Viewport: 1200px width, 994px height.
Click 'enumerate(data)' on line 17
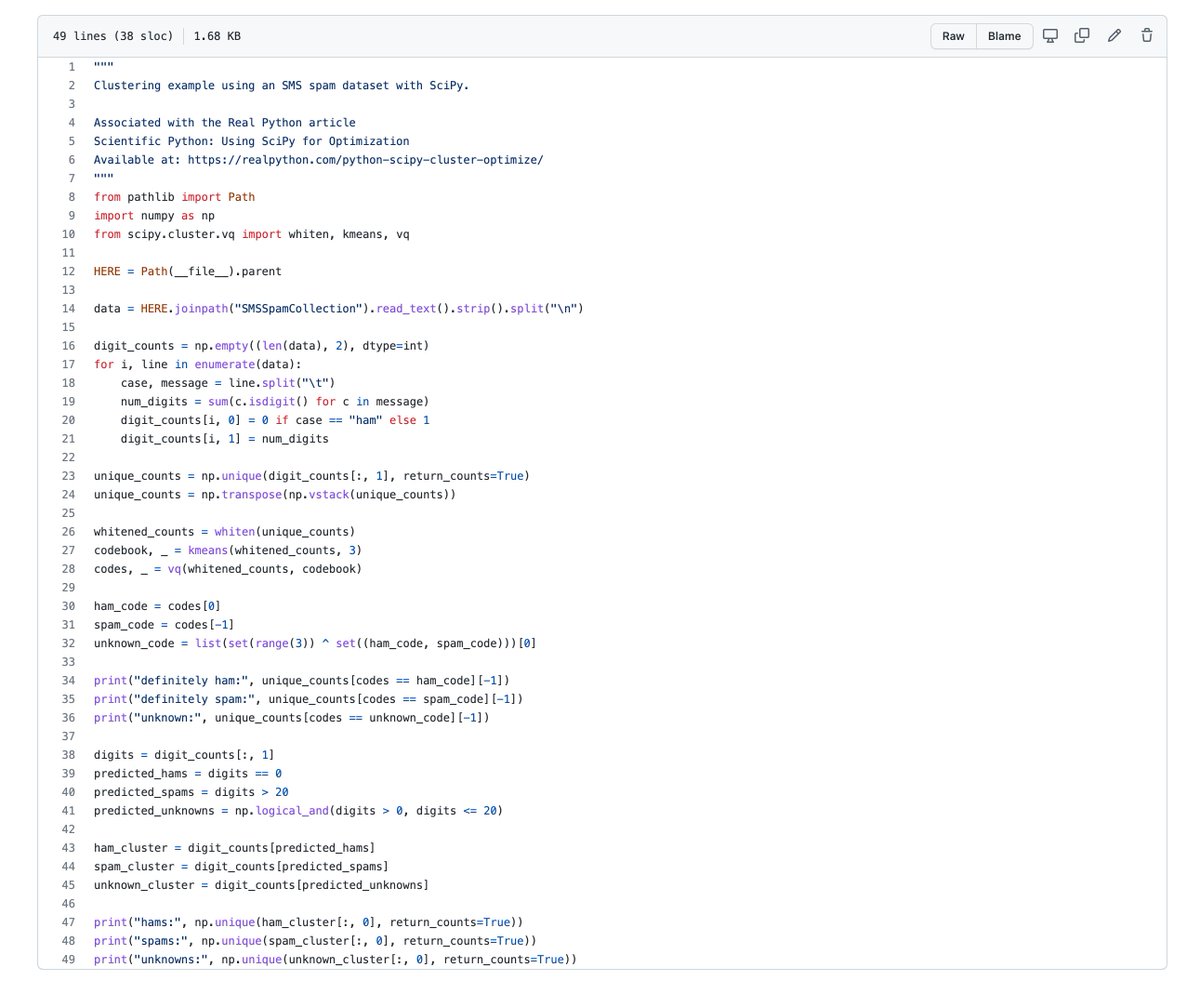click(x=247, y=364)
